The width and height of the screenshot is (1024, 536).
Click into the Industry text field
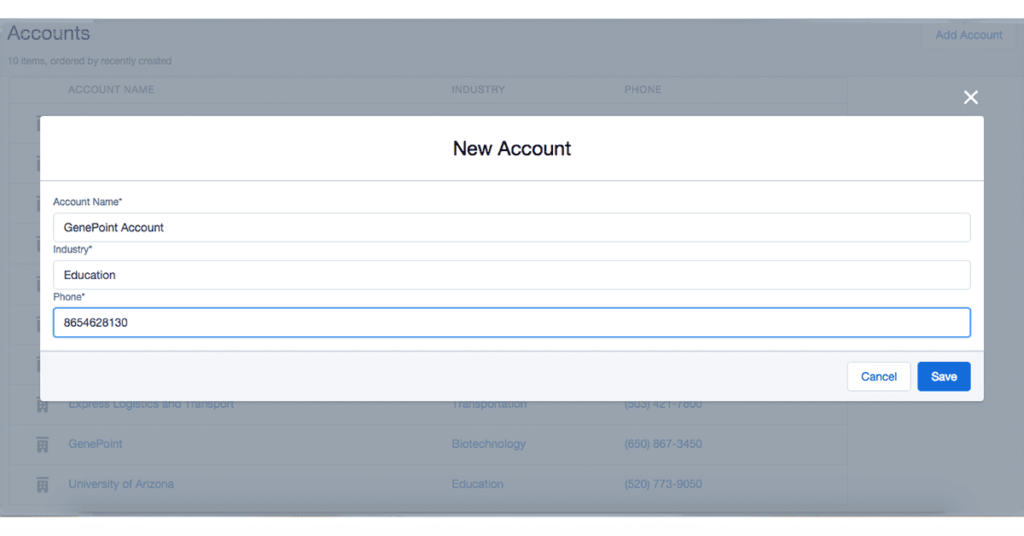pyautogui.click(x=511, y=275)
